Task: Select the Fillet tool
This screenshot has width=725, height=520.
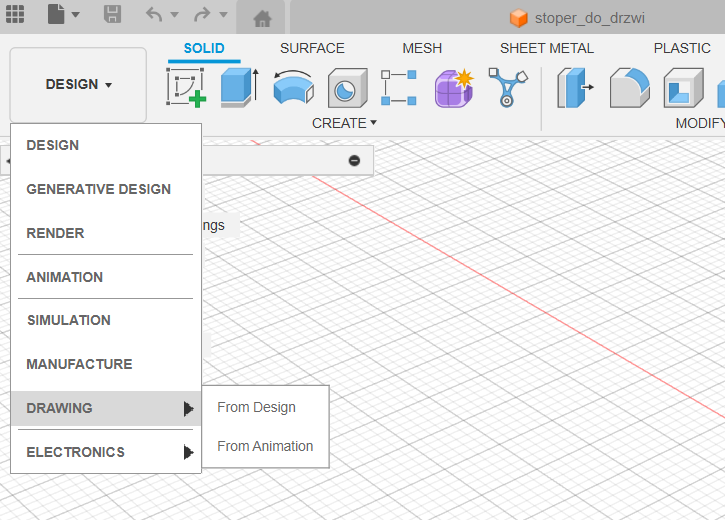Action: (630, 88)
